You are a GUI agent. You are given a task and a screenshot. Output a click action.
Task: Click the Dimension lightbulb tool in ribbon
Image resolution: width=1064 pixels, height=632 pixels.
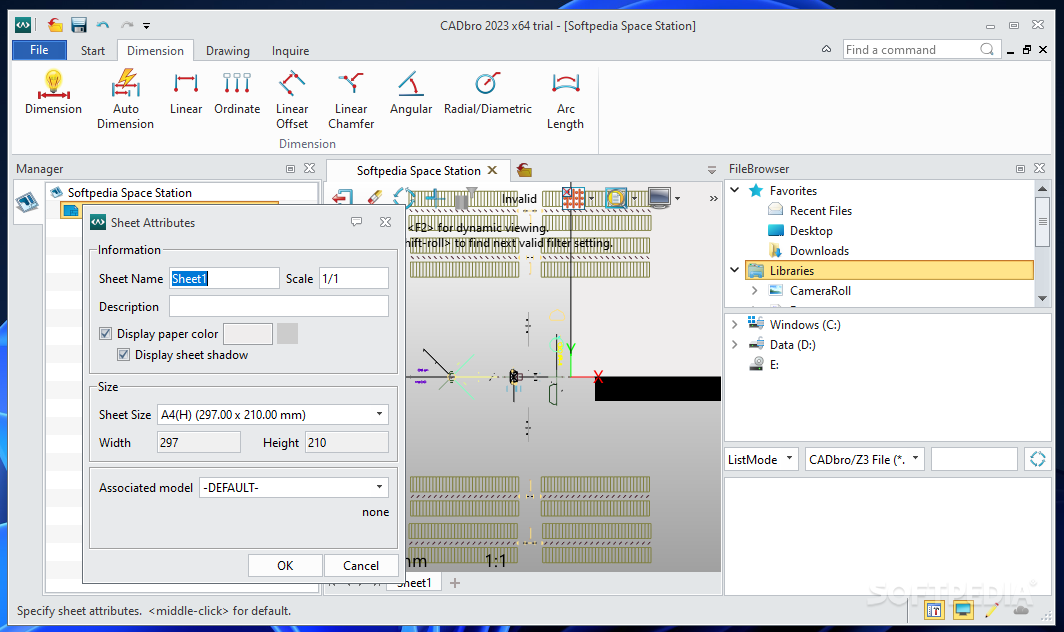point(53,92)
